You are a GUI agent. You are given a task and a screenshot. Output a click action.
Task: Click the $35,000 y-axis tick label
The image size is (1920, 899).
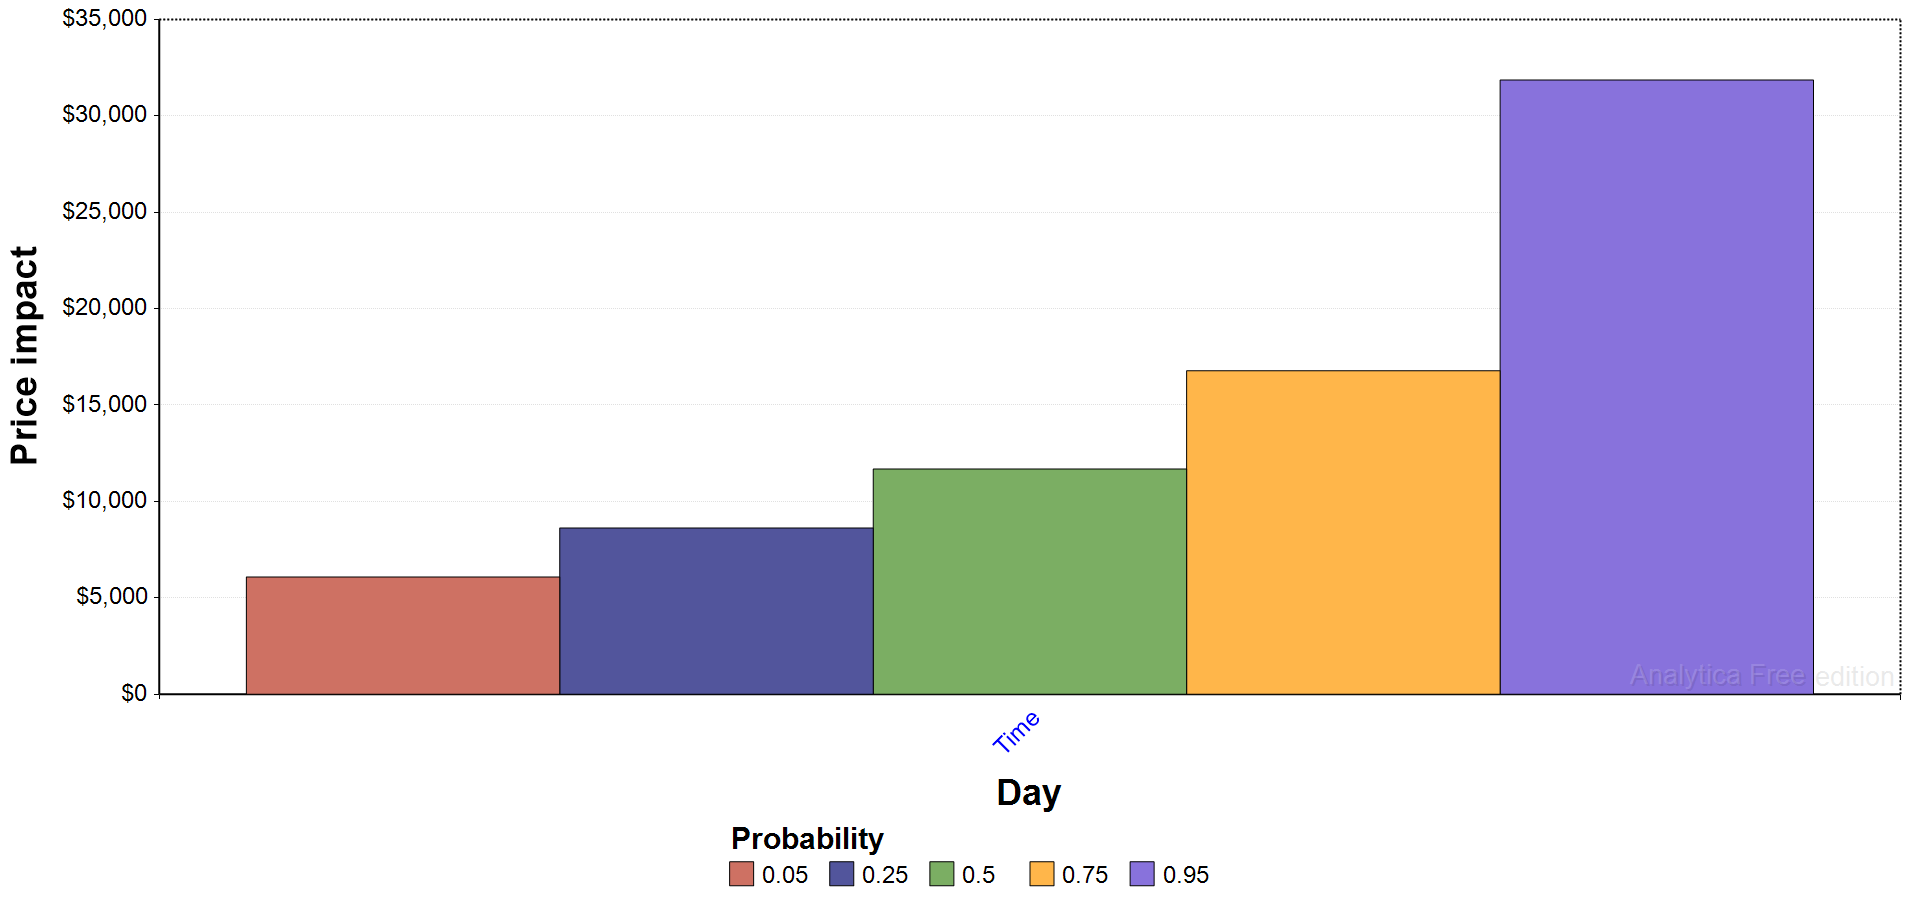point(104,18)
